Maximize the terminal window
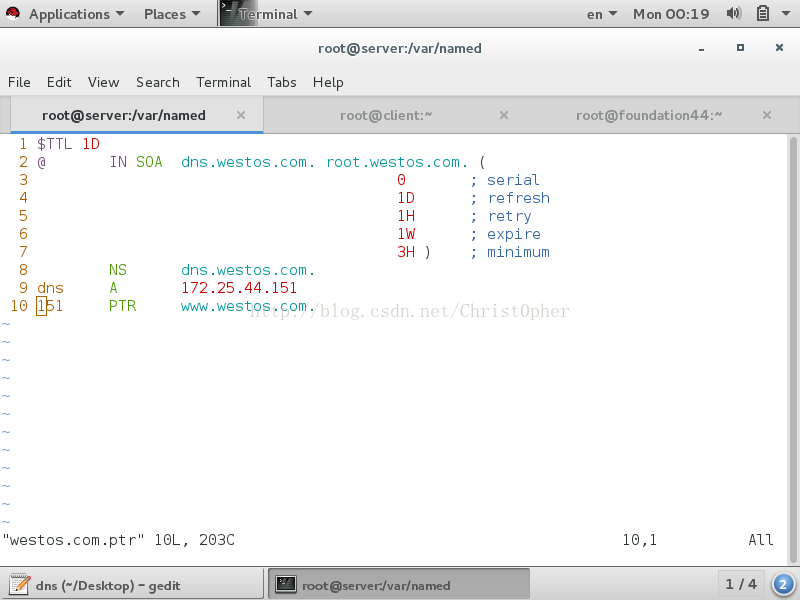This screenshot has height=600, width=800. point(740,47)
